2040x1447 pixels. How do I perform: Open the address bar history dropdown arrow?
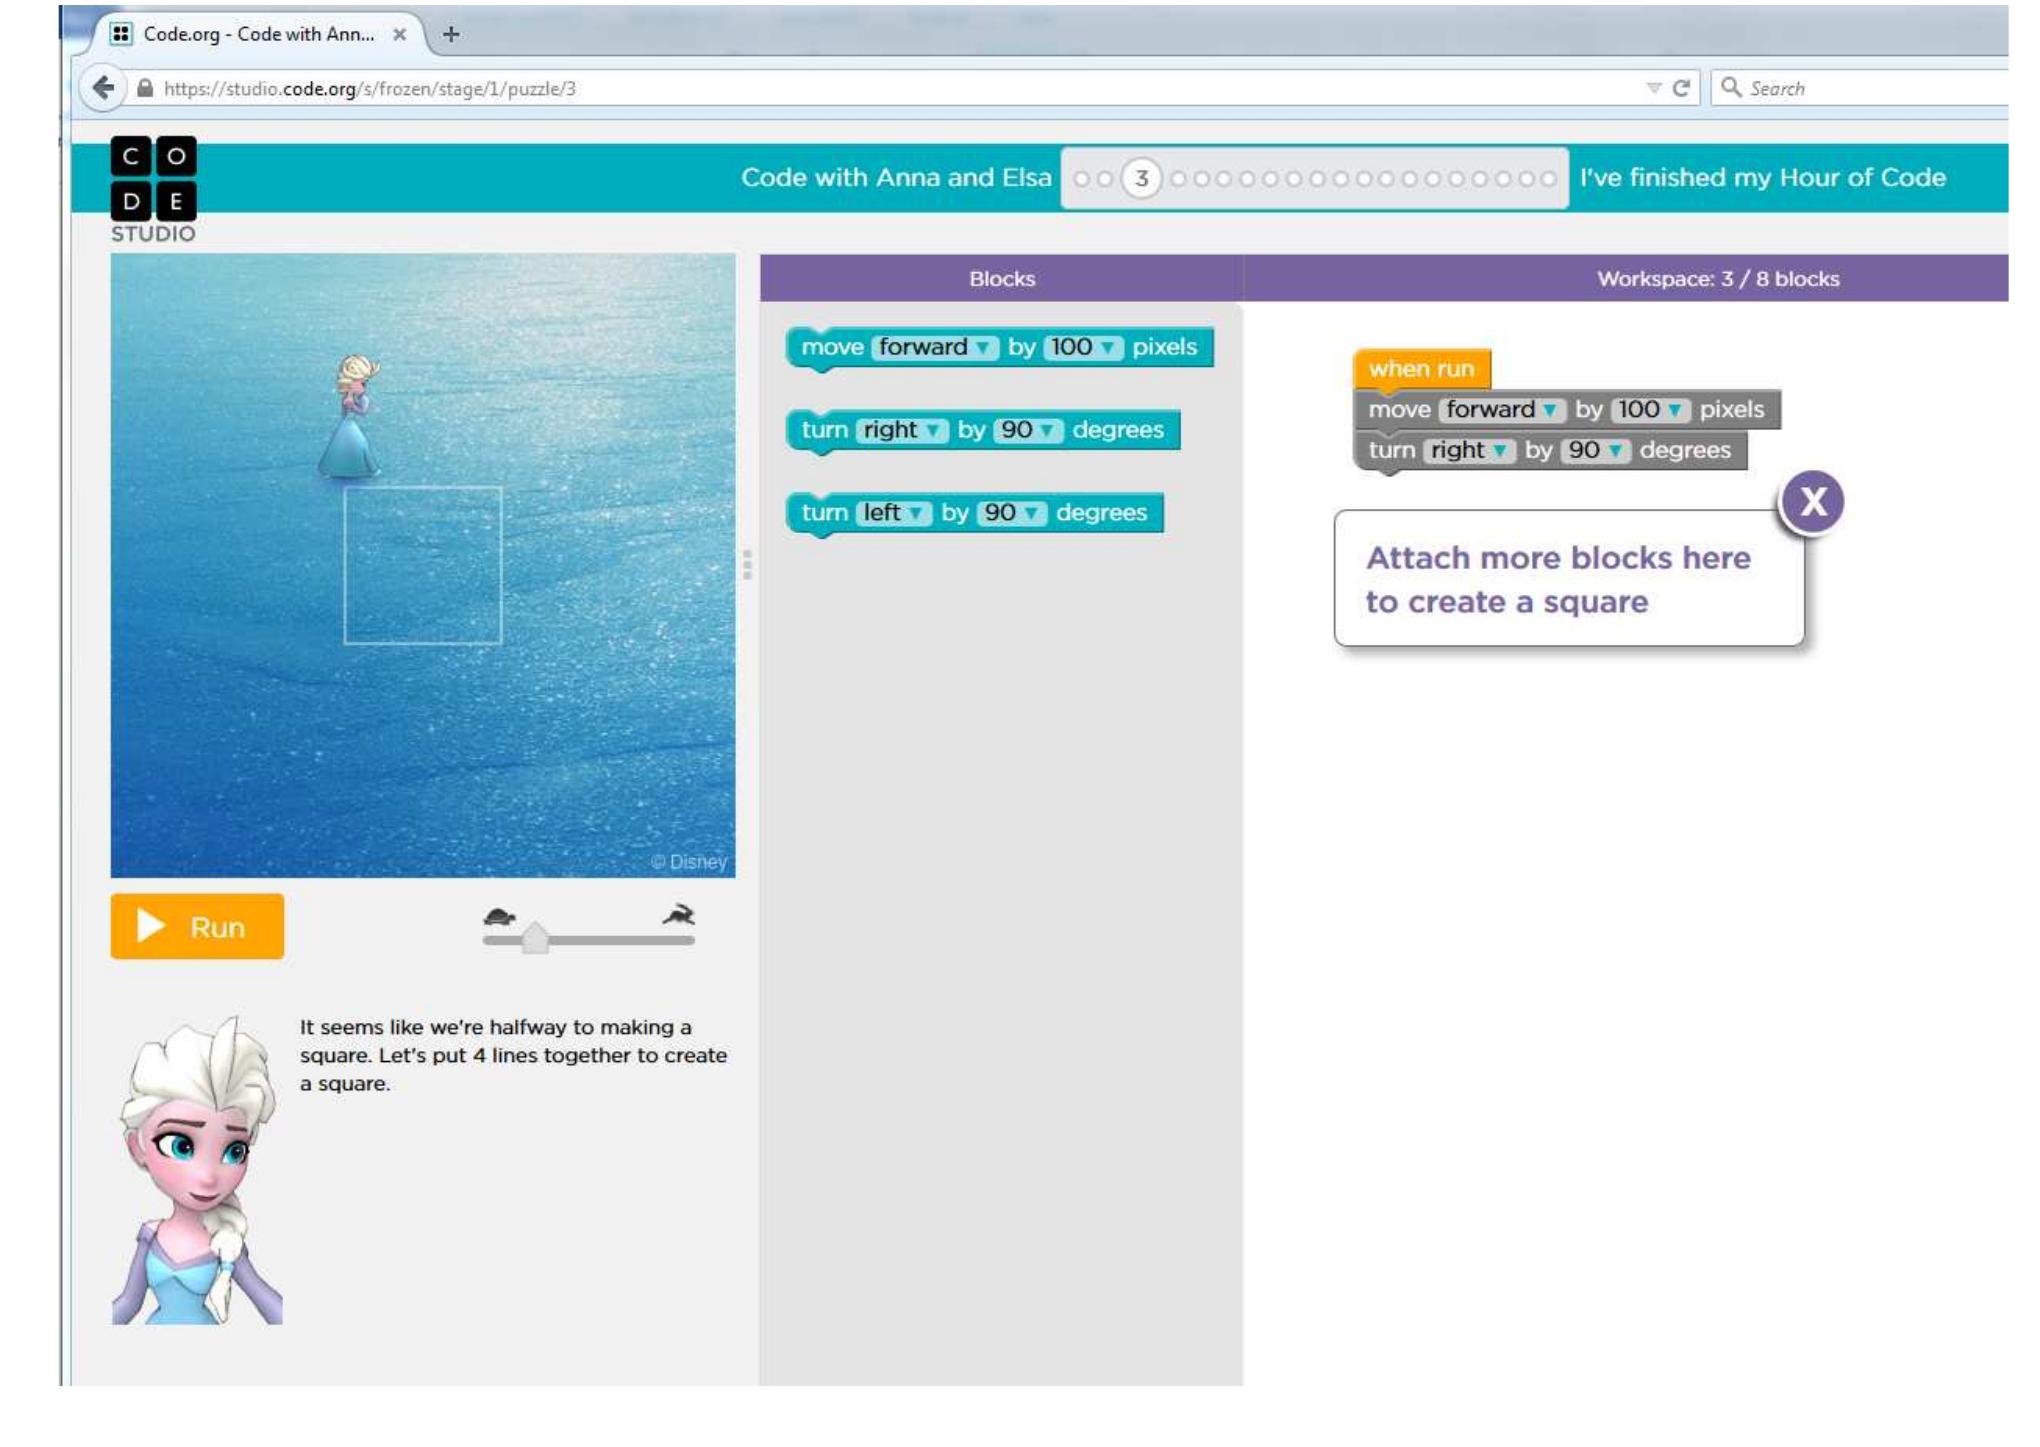click(1654, 88)
